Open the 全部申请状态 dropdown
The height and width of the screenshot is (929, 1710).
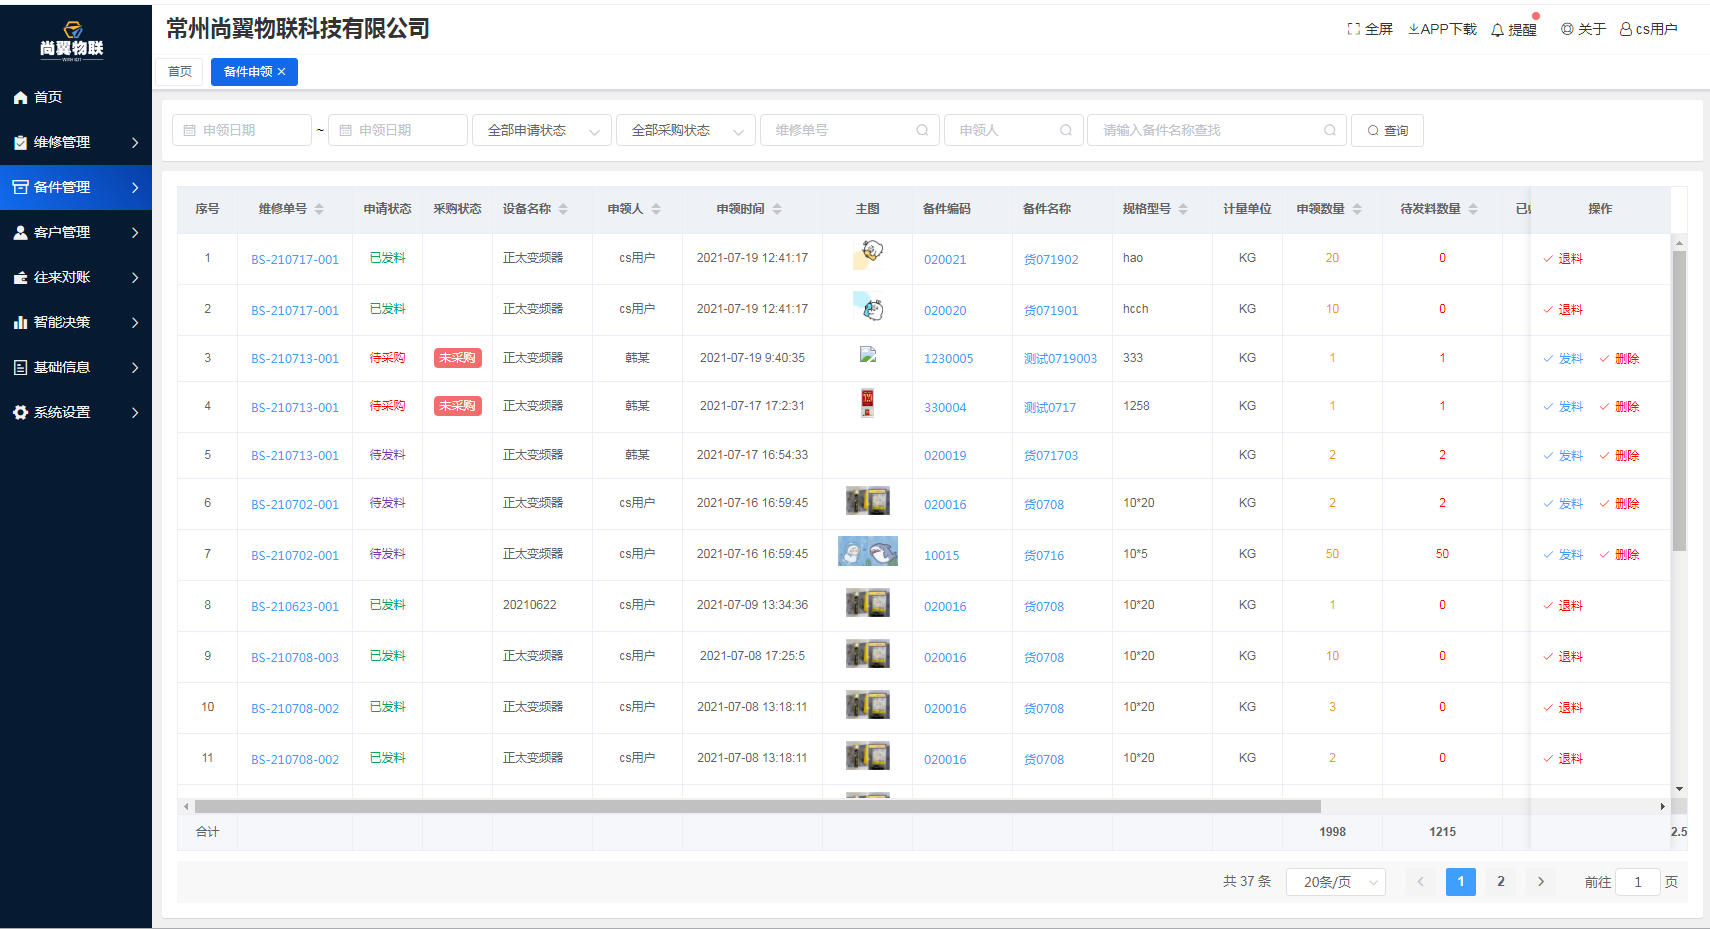pyautogui.click(x=541, y=131)
